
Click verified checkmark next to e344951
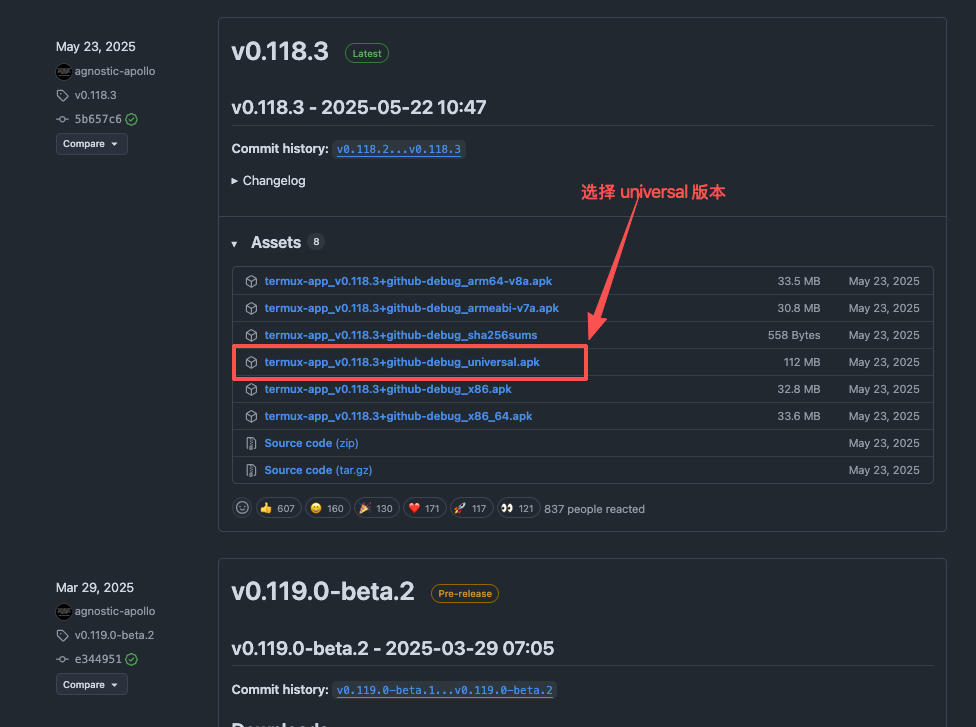pyautogui.click(x=131, y=659)
